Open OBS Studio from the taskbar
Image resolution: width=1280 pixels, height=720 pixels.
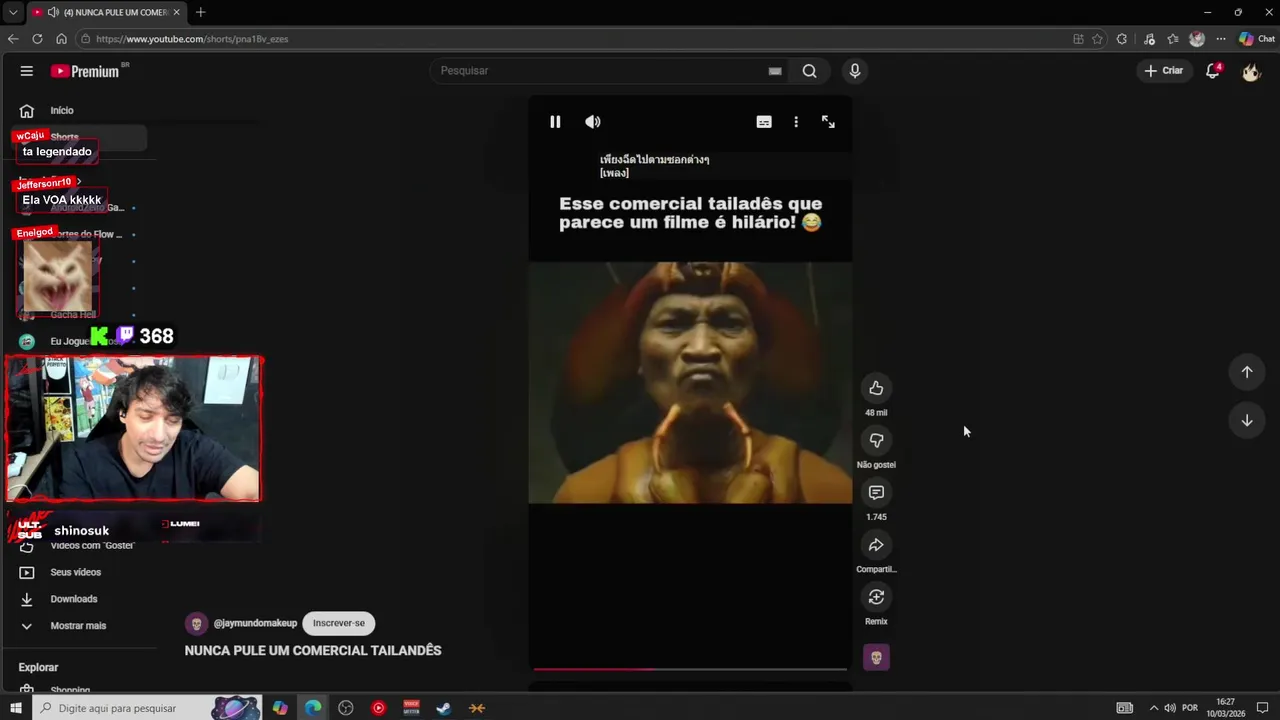(346, 708)
